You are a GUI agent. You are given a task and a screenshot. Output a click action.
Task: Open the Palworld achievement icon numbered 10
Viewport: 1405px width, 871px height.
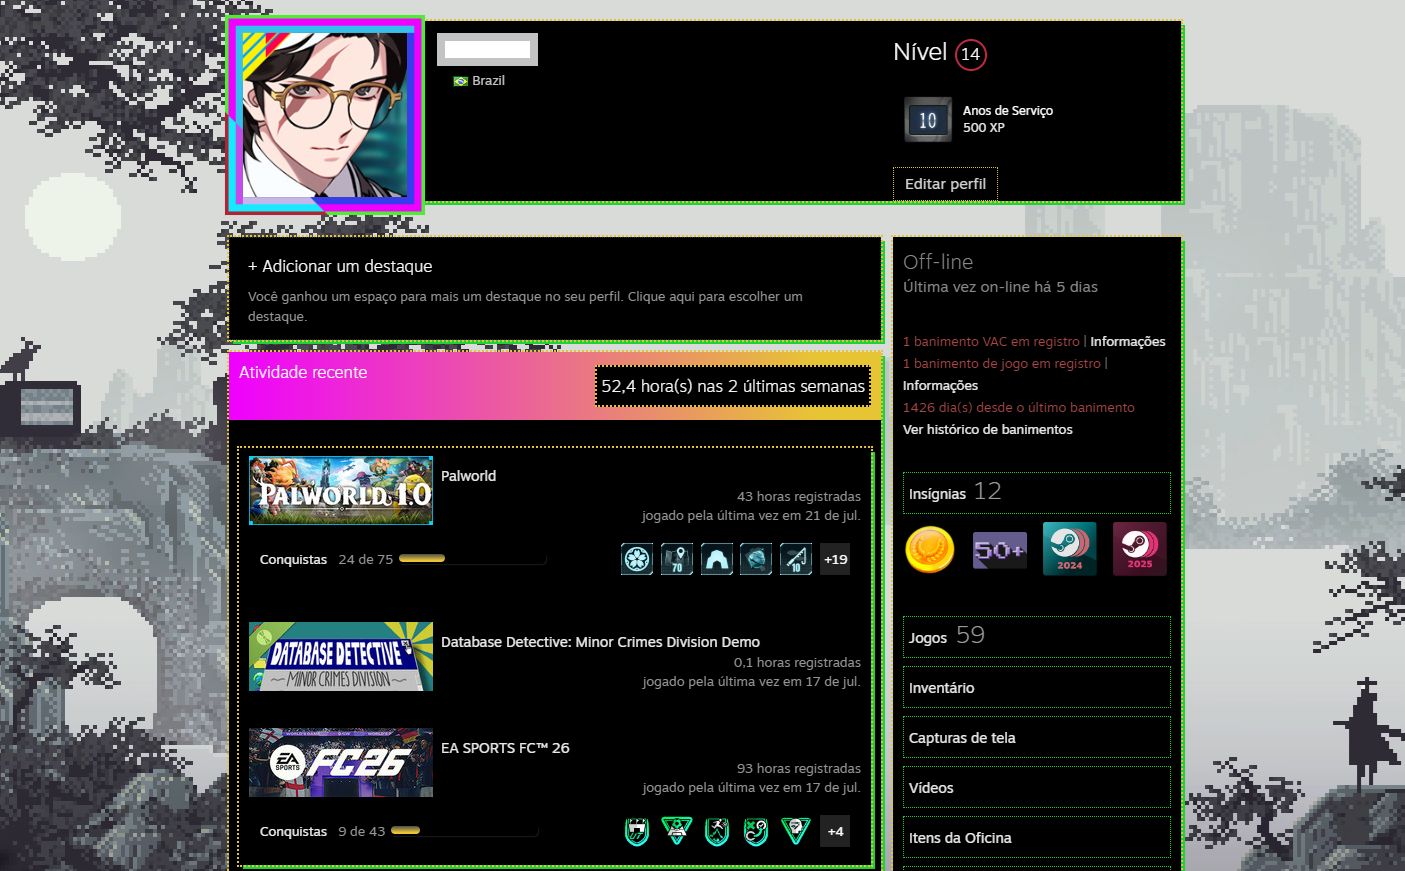pos(796,559)
